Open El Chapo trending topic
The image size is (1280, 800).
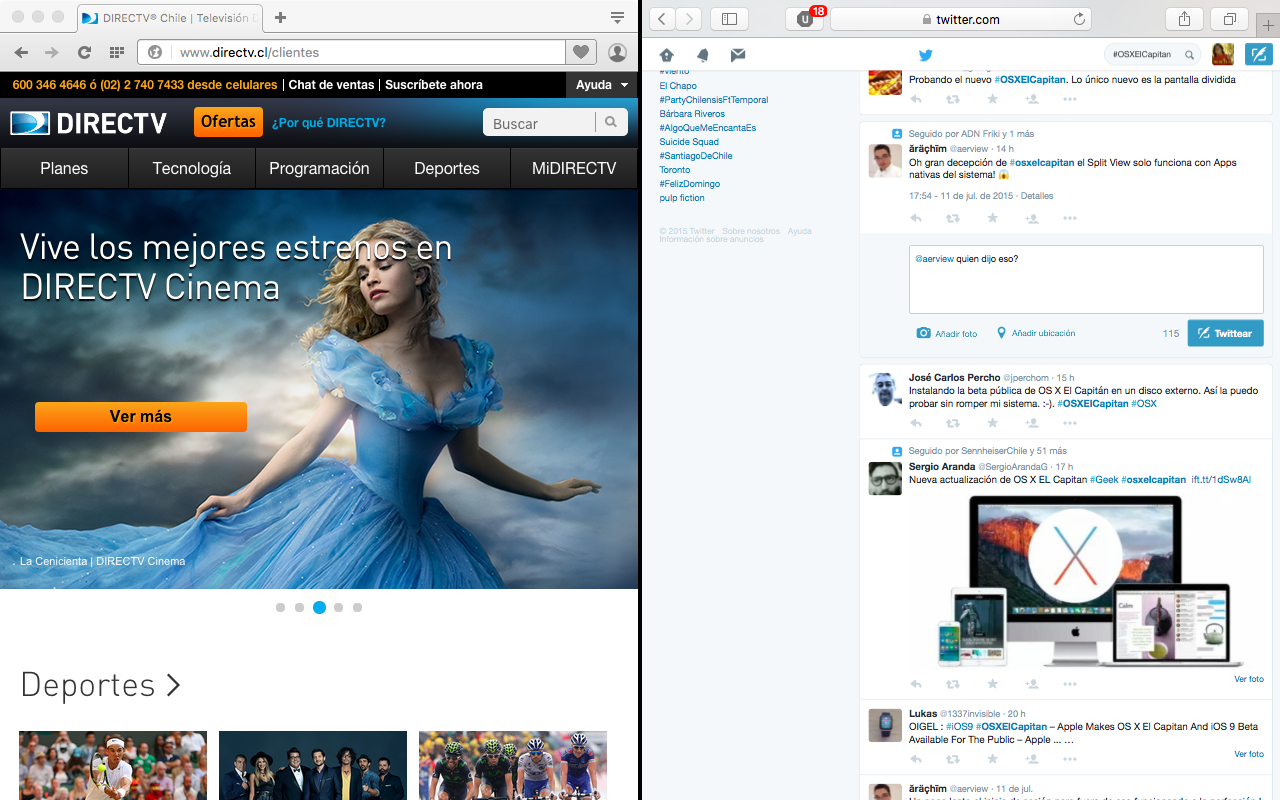pos(678,86)
